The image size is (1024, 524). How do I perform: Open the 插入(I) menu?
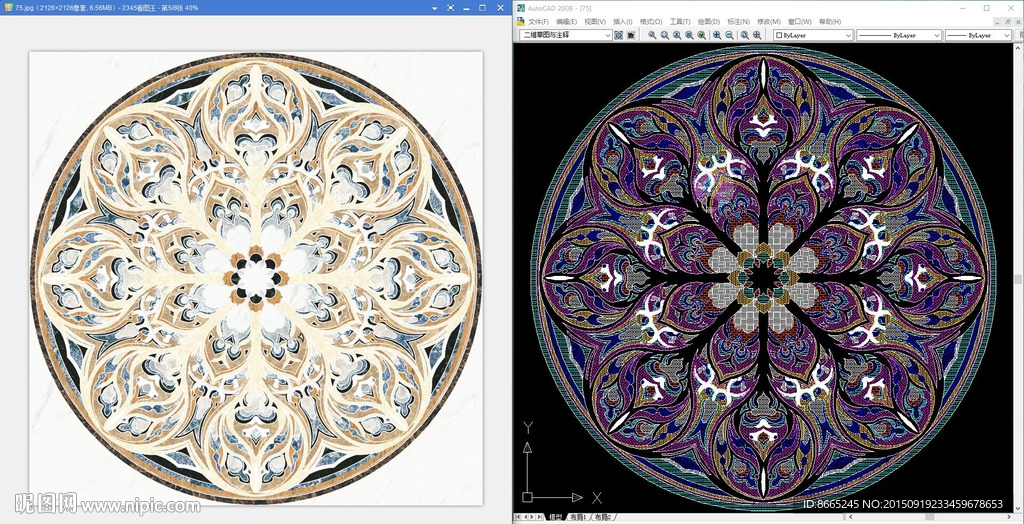[622, 22]
